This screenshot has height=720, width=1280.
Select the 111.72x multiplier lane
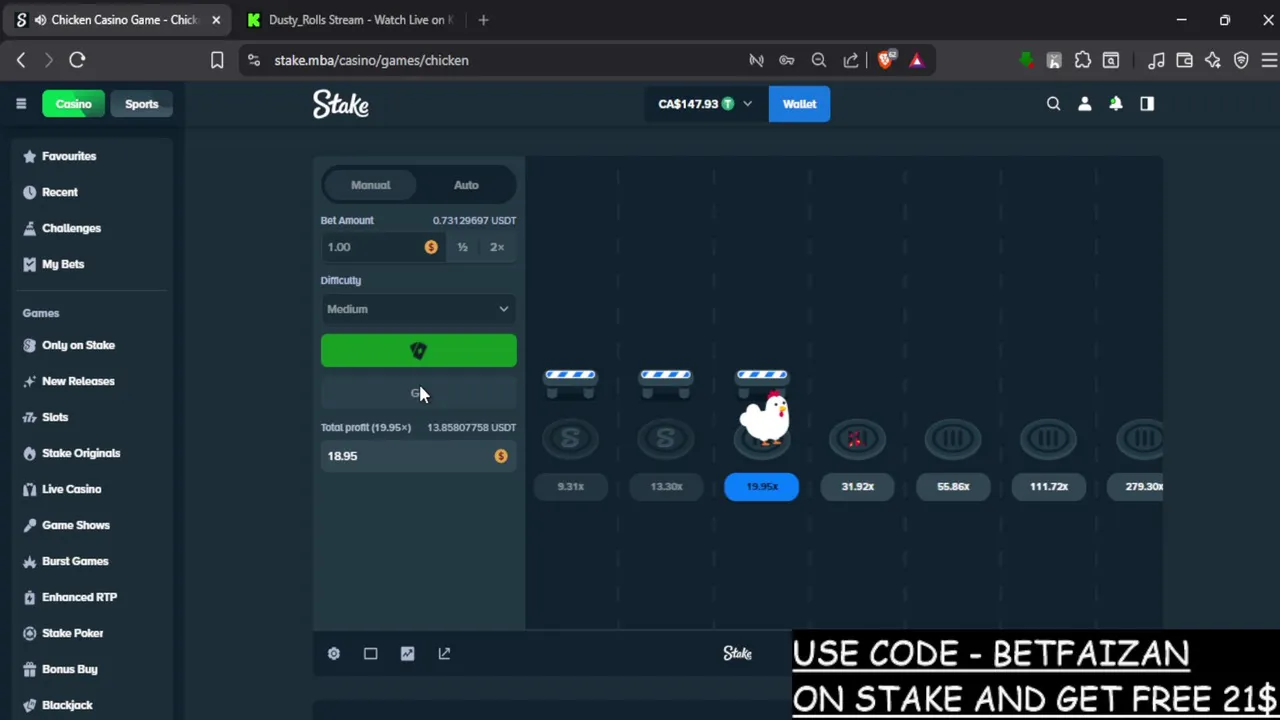[1049, 486]
